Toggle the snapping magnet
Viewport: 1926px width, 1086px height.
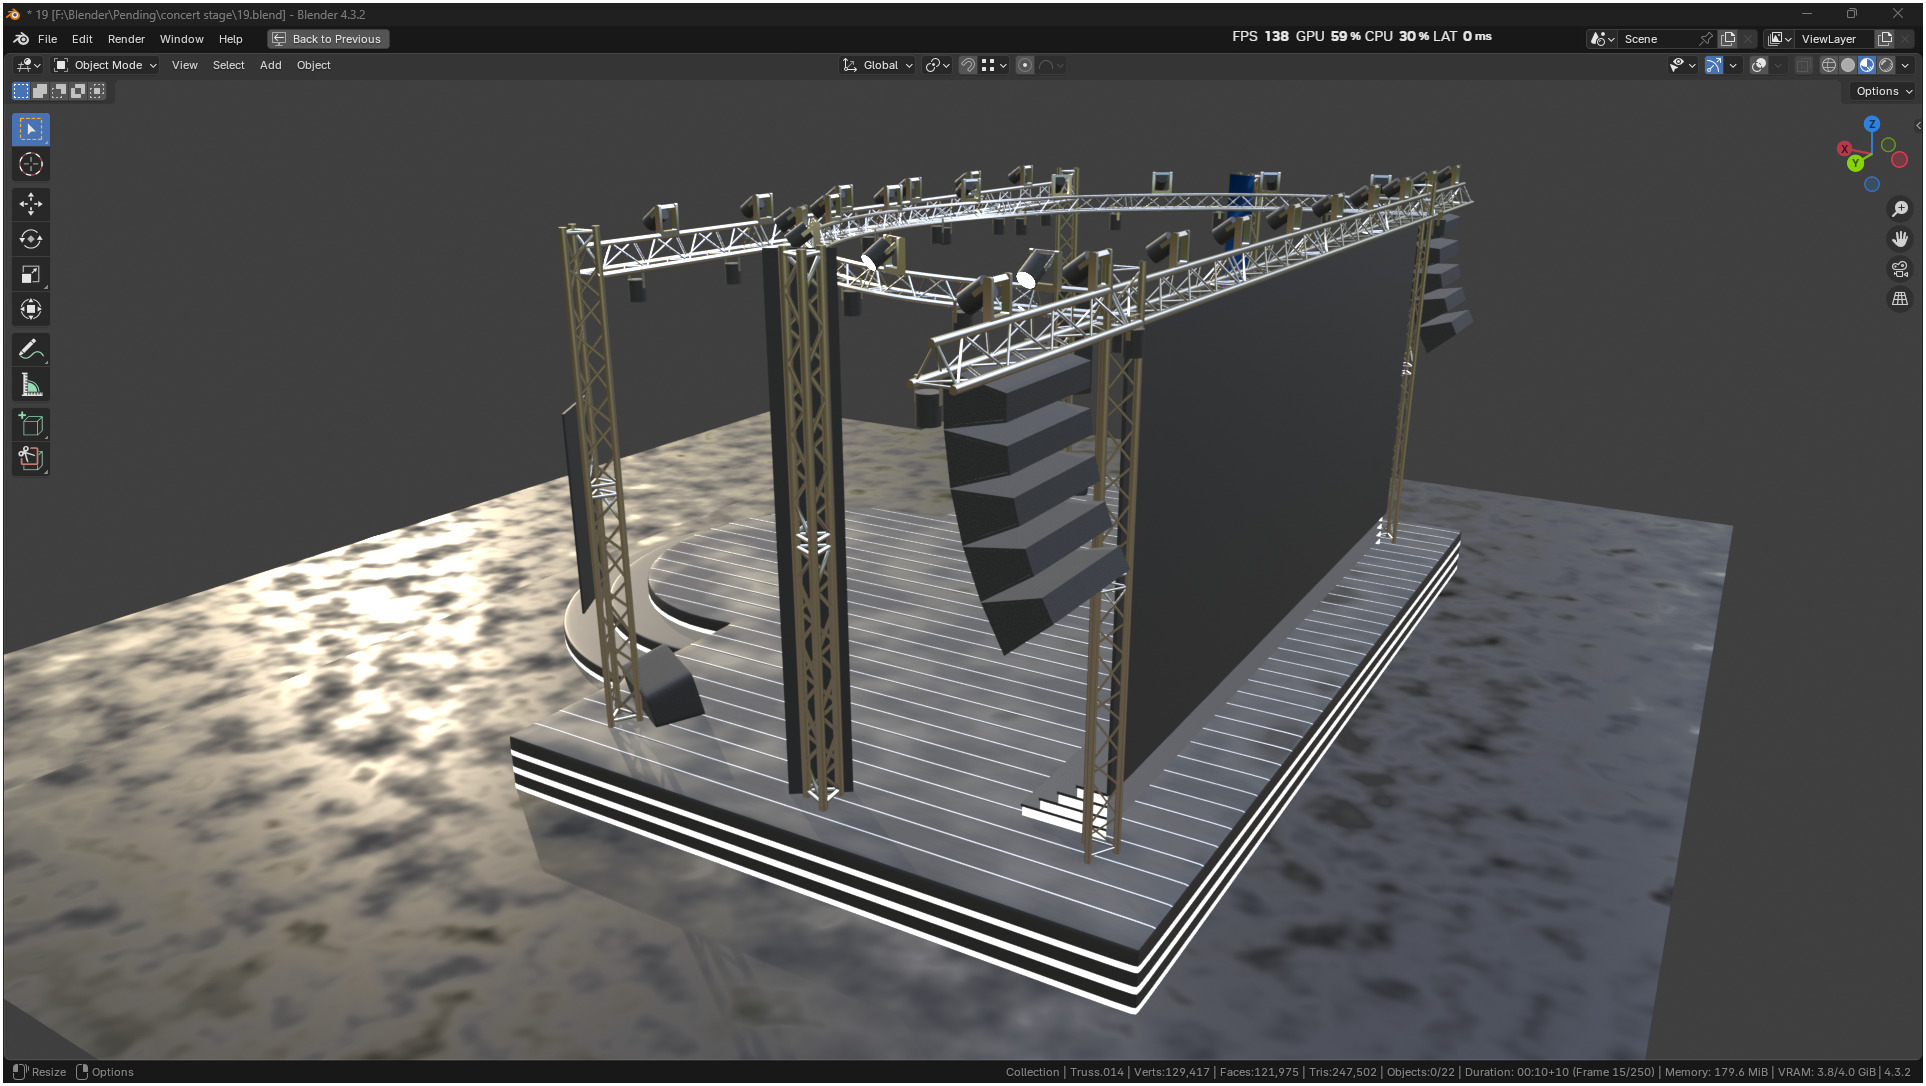coord(967,65)
